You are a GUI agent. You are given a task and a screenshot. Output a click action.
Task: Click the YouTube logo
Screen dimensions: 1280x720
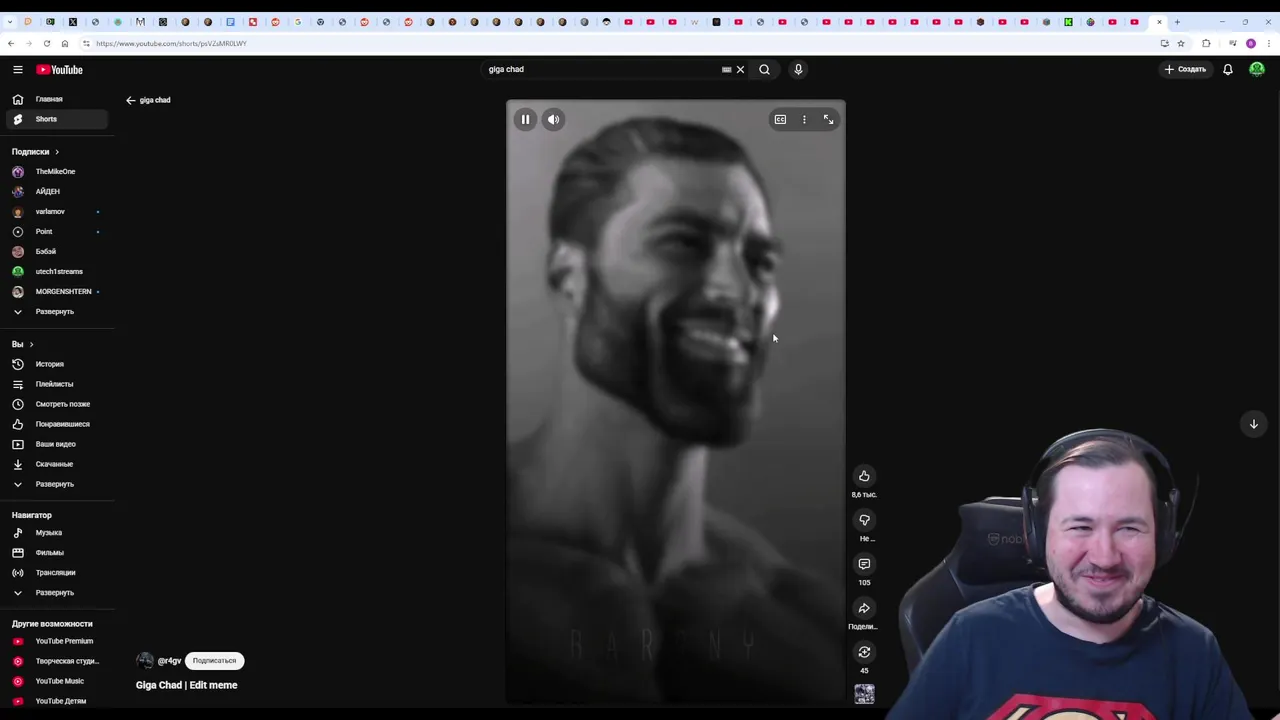(60, 69)
